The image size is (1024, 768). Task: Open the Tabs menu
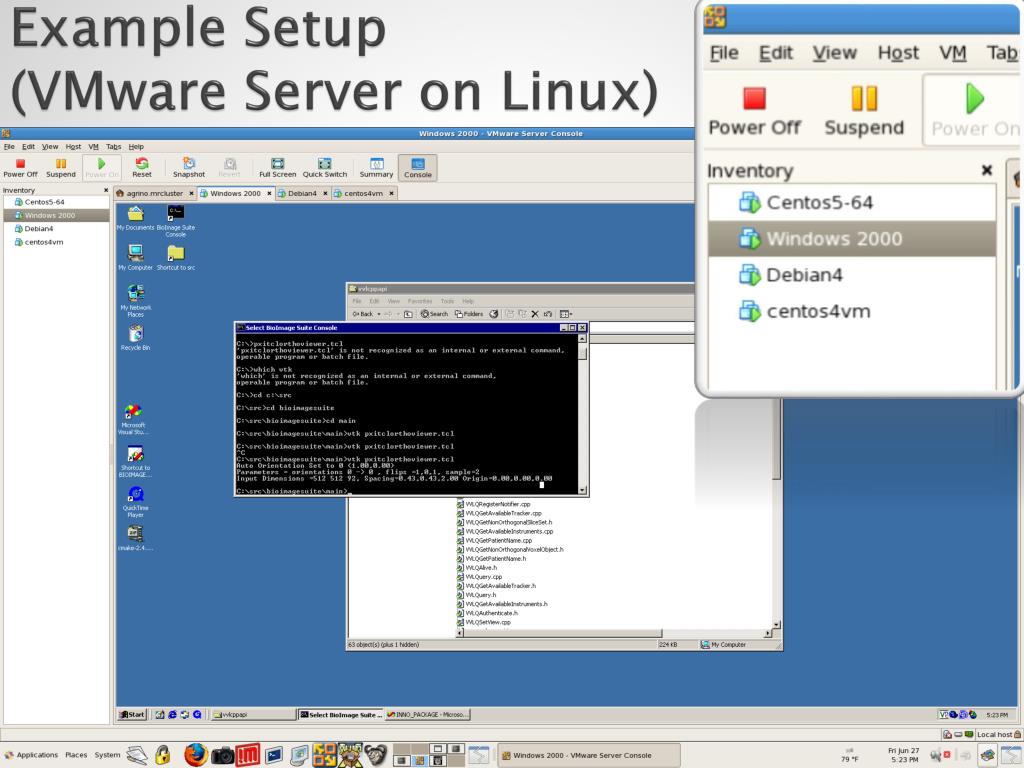114,147
